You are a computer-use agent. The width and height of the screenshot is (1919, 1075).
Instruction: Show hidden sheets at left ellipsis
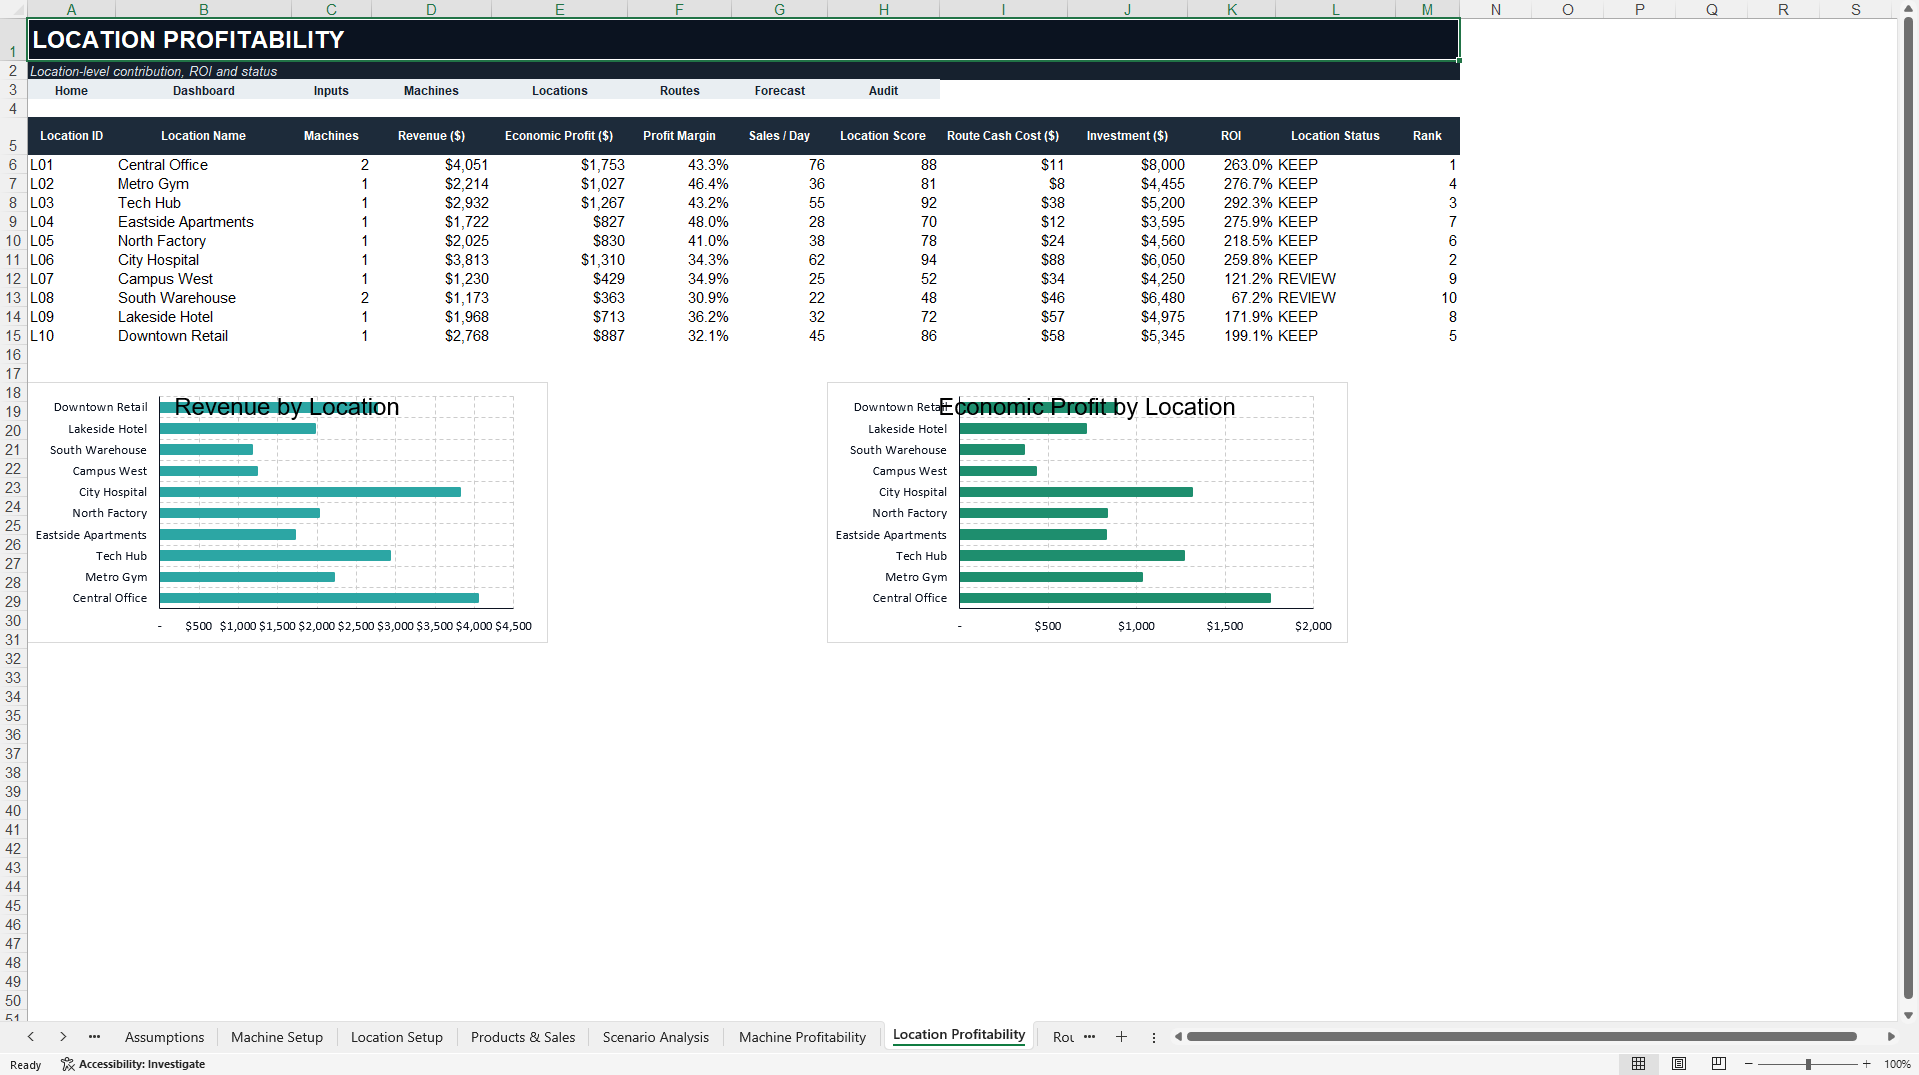[x=94, y=1037]
